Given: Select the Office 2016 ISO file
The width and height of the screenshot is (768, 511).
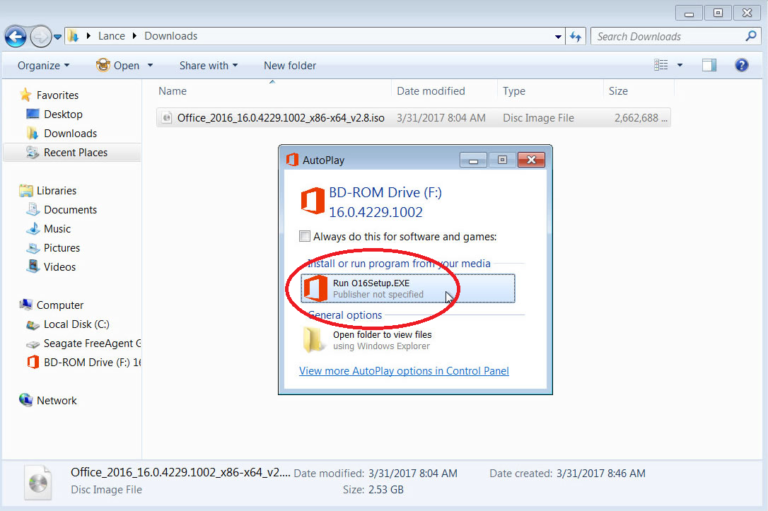Looking at the screenshot, I should pos(280,118).
